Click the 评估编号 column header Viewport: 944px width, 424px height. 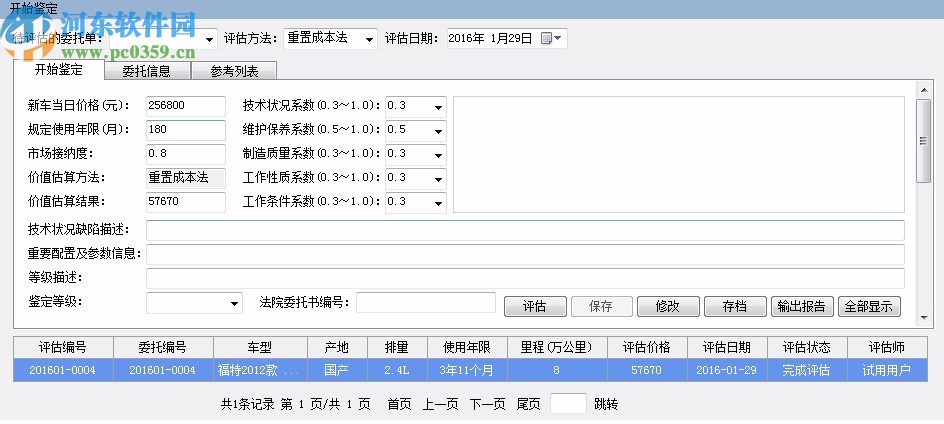(63, 348)
